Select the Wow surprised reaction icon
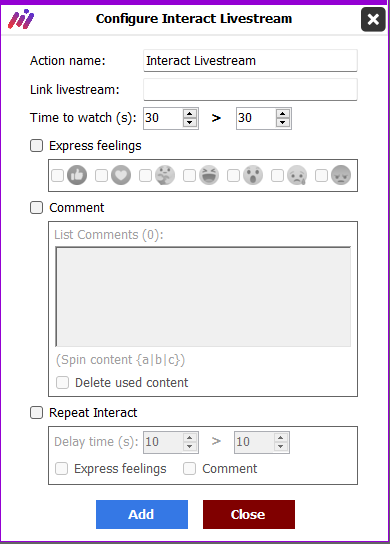The width and height of the screenshot is (390, 544). coord(253,175)
